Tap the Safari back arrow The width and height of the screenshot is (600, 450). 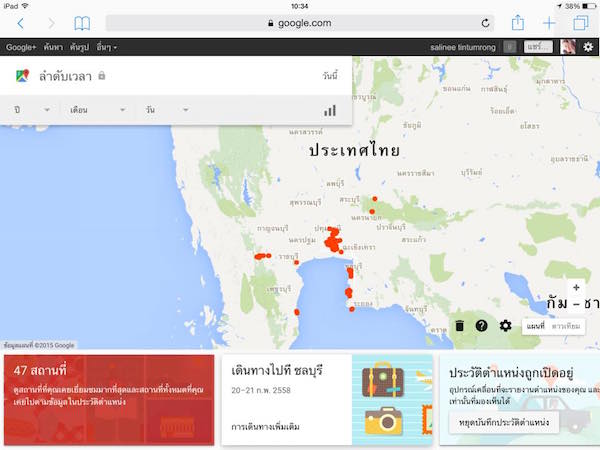(x=21, y=23)
